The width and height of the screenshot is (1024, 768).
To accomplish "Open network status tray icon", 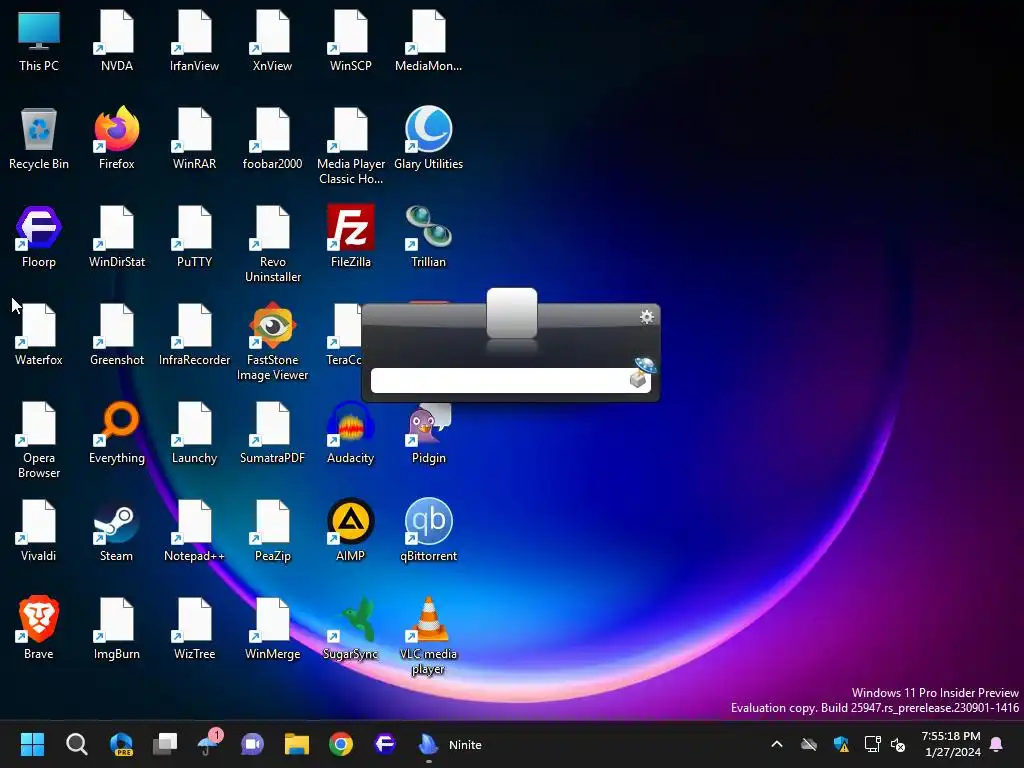I will point(872,744).
